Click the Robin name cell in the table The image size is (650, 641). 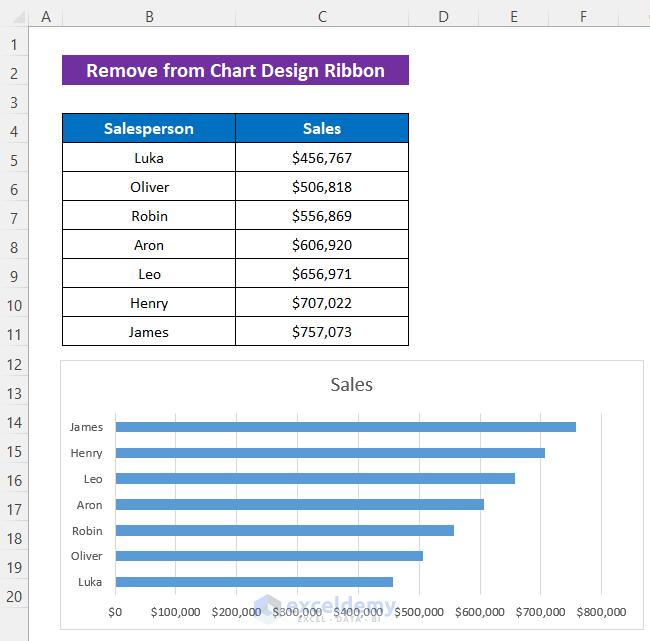tap(149, 216)
